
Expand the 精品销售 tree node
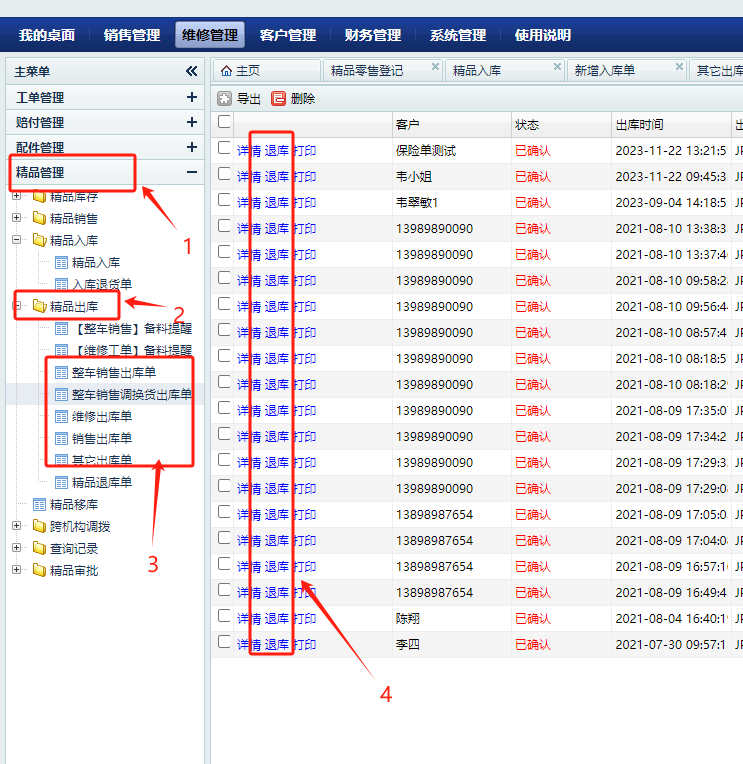click(17, 218)
